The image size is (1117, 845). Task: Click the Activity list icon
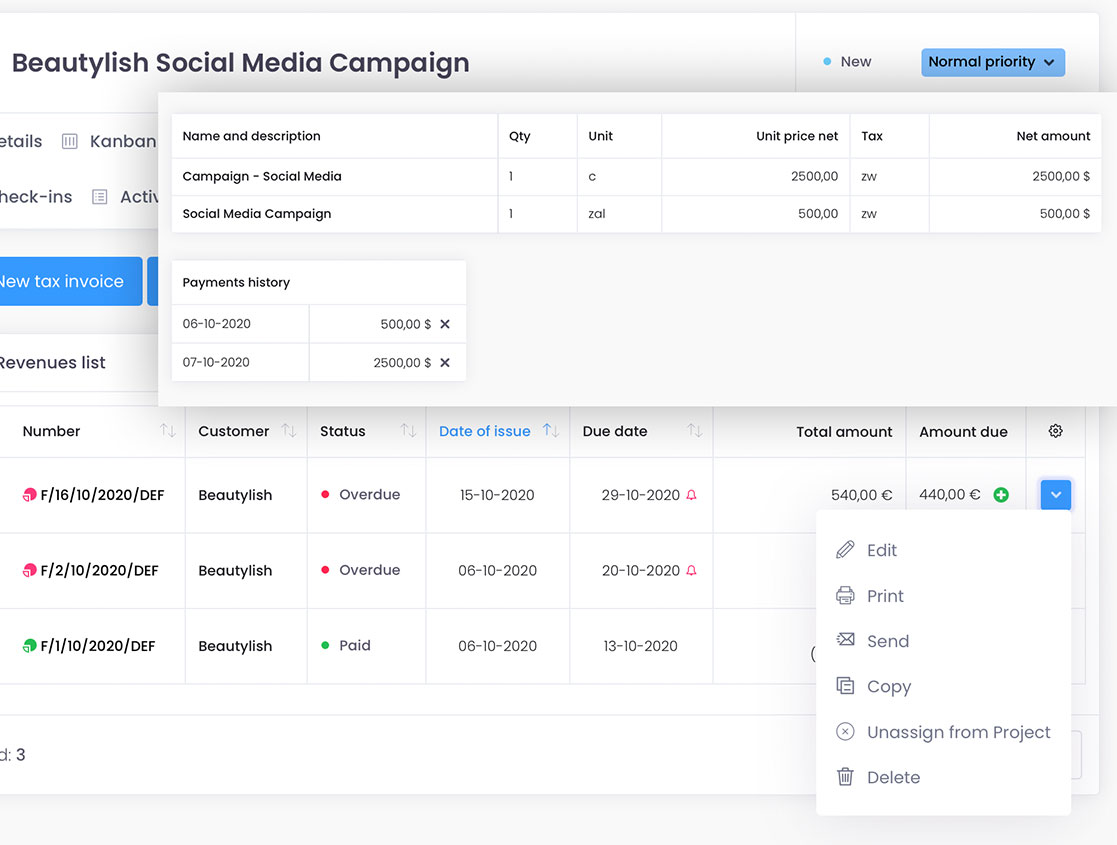[100, 197]
